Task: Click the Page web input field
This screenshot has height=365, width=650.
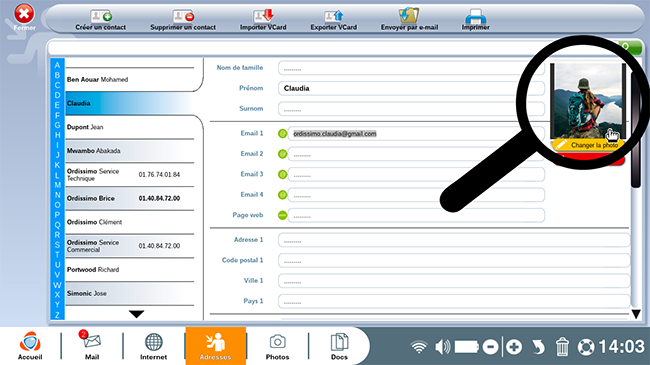Action: (416, 215)
